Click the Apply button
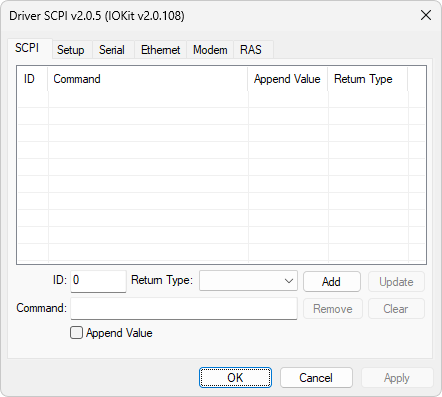Screen dimensions: 442x397 [x=397, y=378]
